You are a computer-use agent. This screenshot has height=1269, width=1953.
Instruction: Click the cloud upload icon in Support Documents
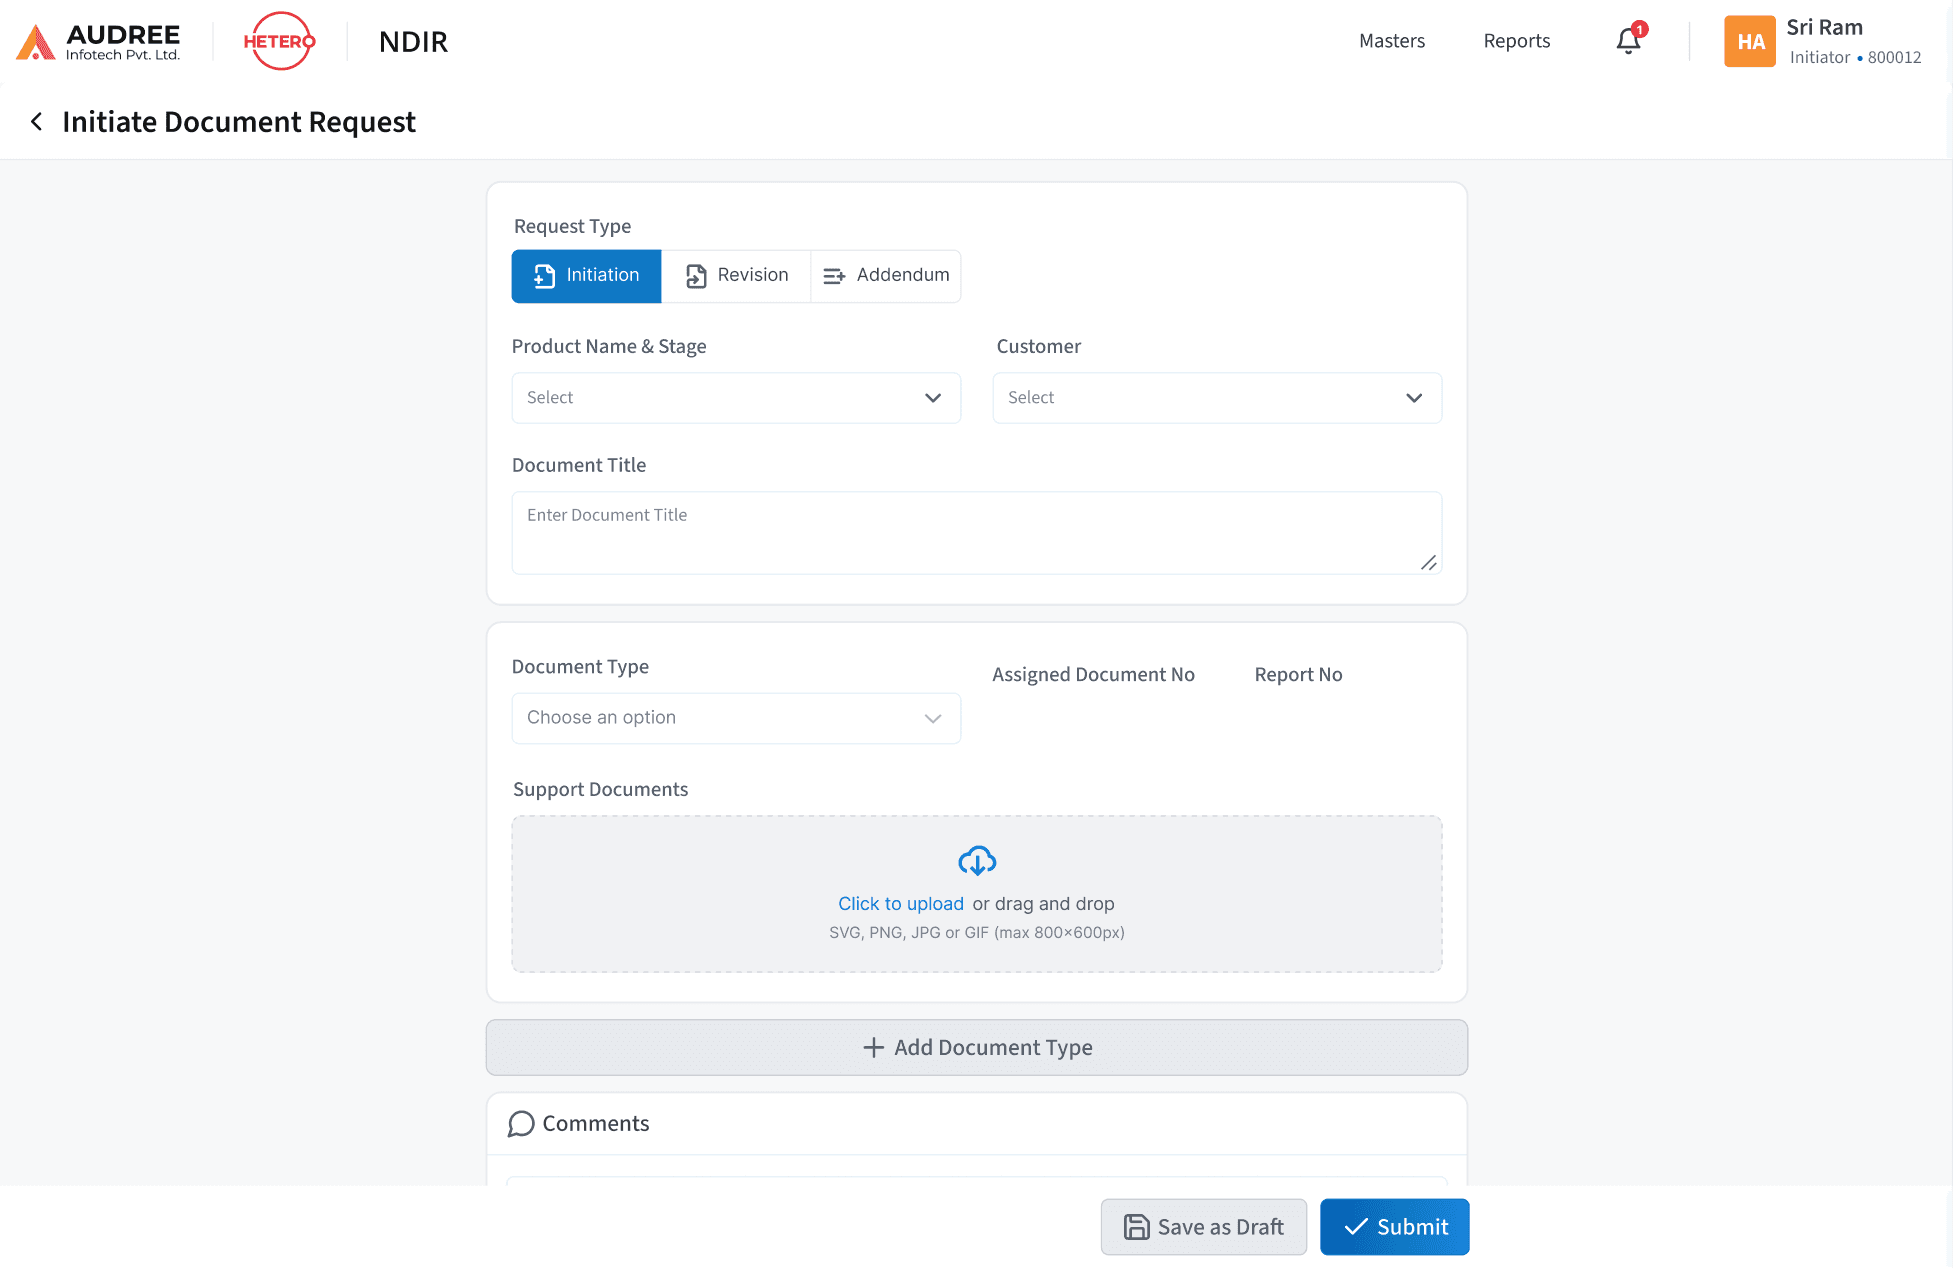(x=977, y=861)
